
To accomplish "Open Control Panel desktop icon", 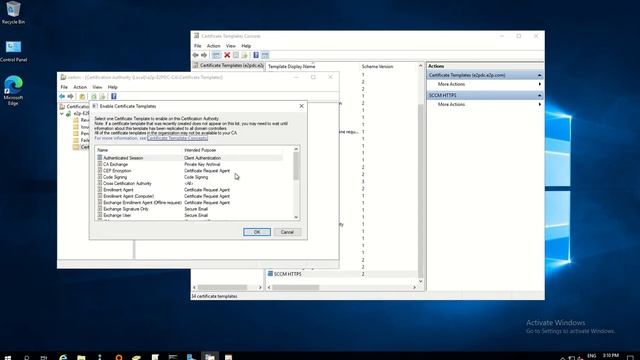I will point(13,51).
